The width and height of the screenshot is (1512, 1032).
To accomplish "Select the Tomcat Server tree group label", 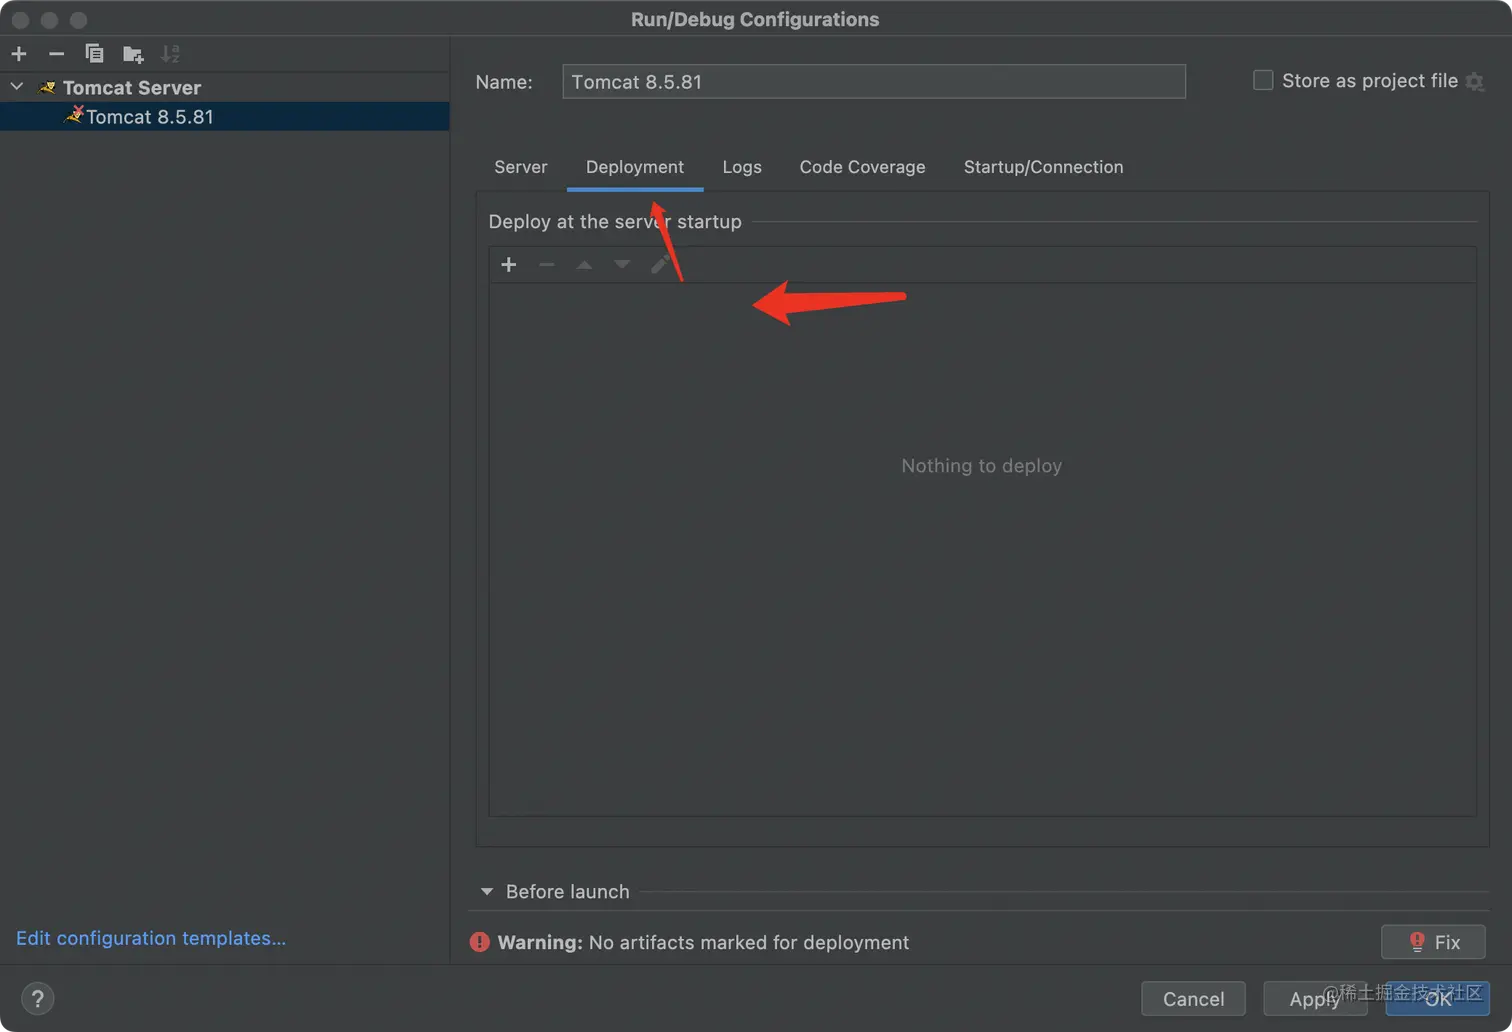I will tap(132, 88).
